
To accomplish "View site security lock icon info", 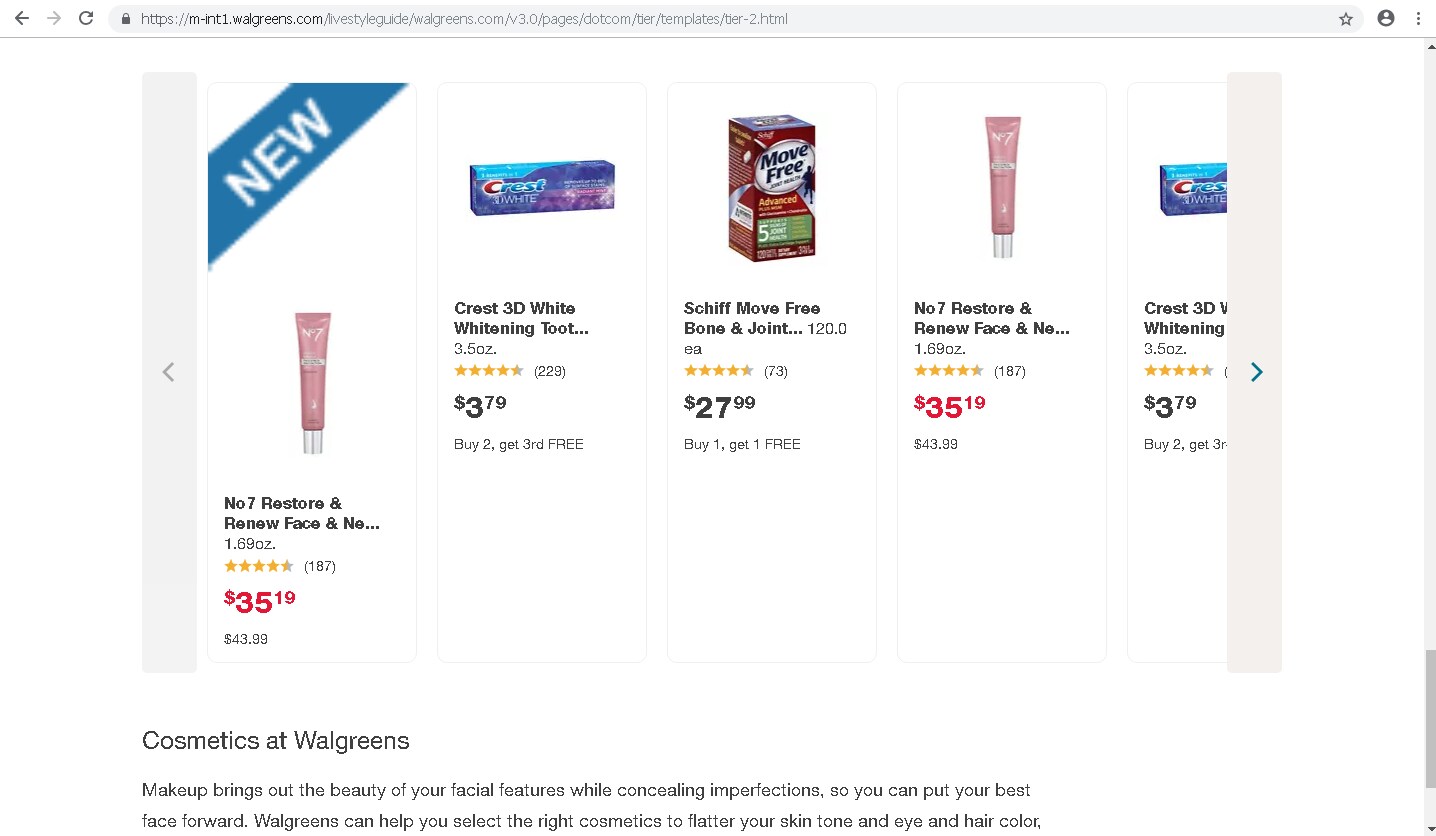I will tap(125, 18).
